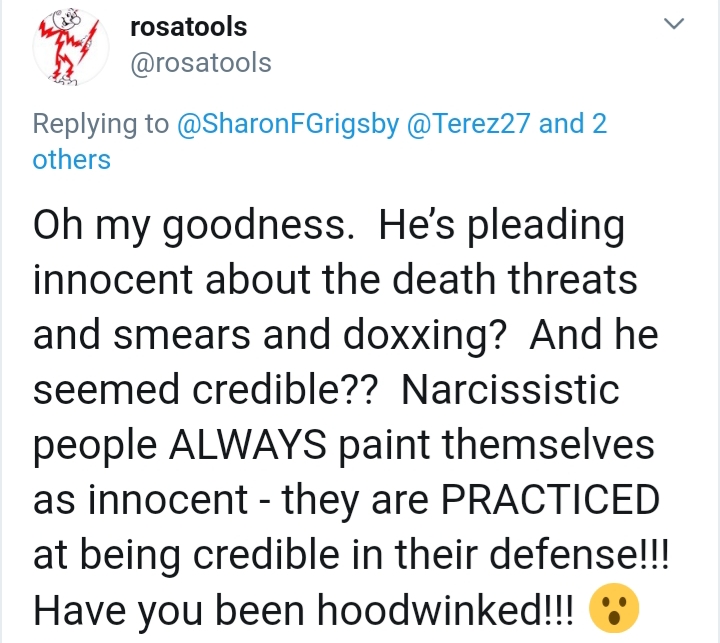
Task: Visit the @Terez27 profile link
Action: tap(468, 124)
